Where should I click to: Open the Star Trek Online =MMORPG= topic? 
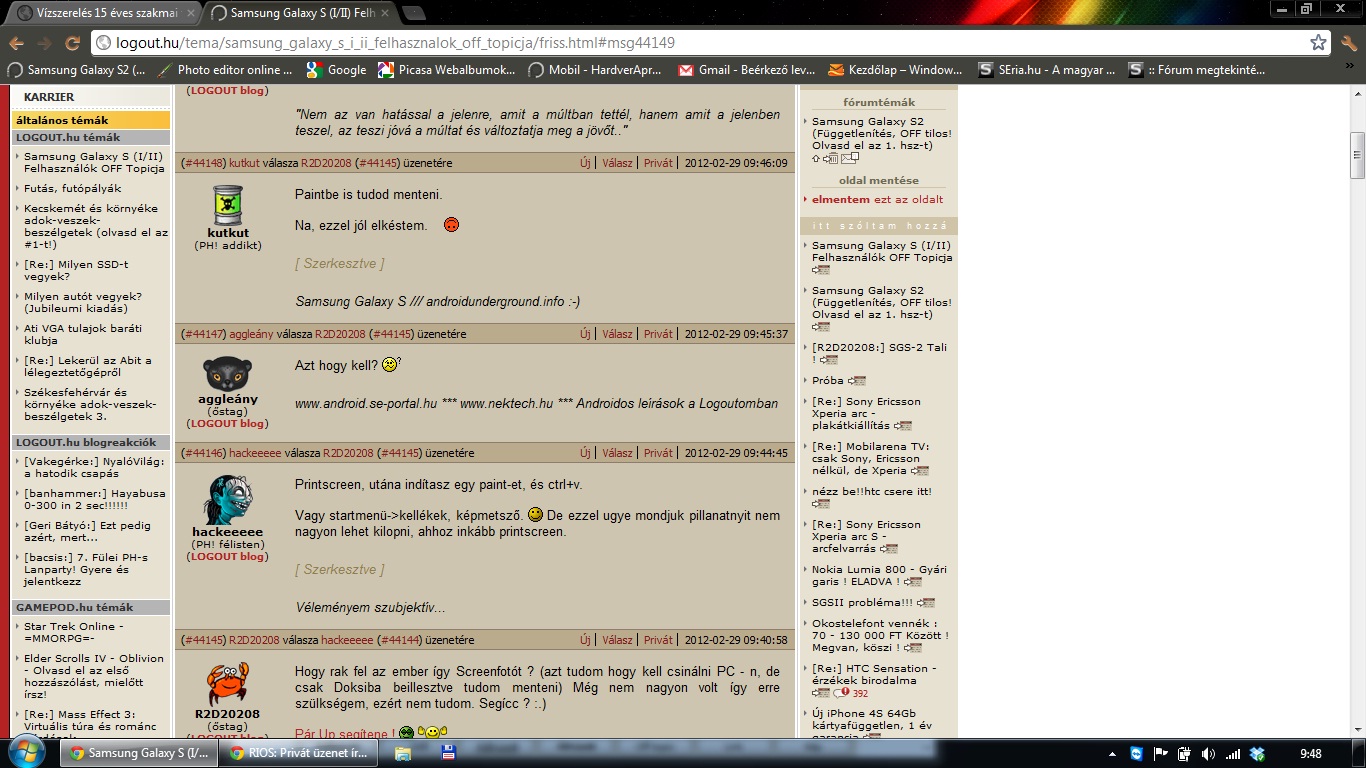[x=74, y=632]
